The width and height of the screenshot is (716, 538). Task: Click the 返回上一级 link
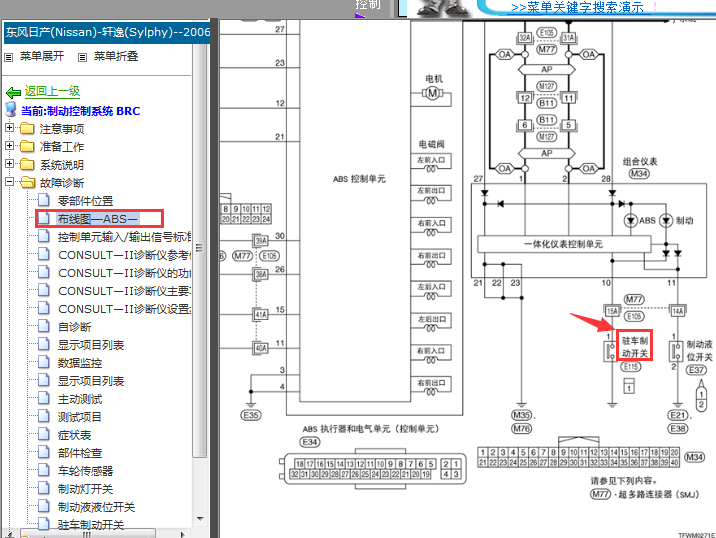52,91
